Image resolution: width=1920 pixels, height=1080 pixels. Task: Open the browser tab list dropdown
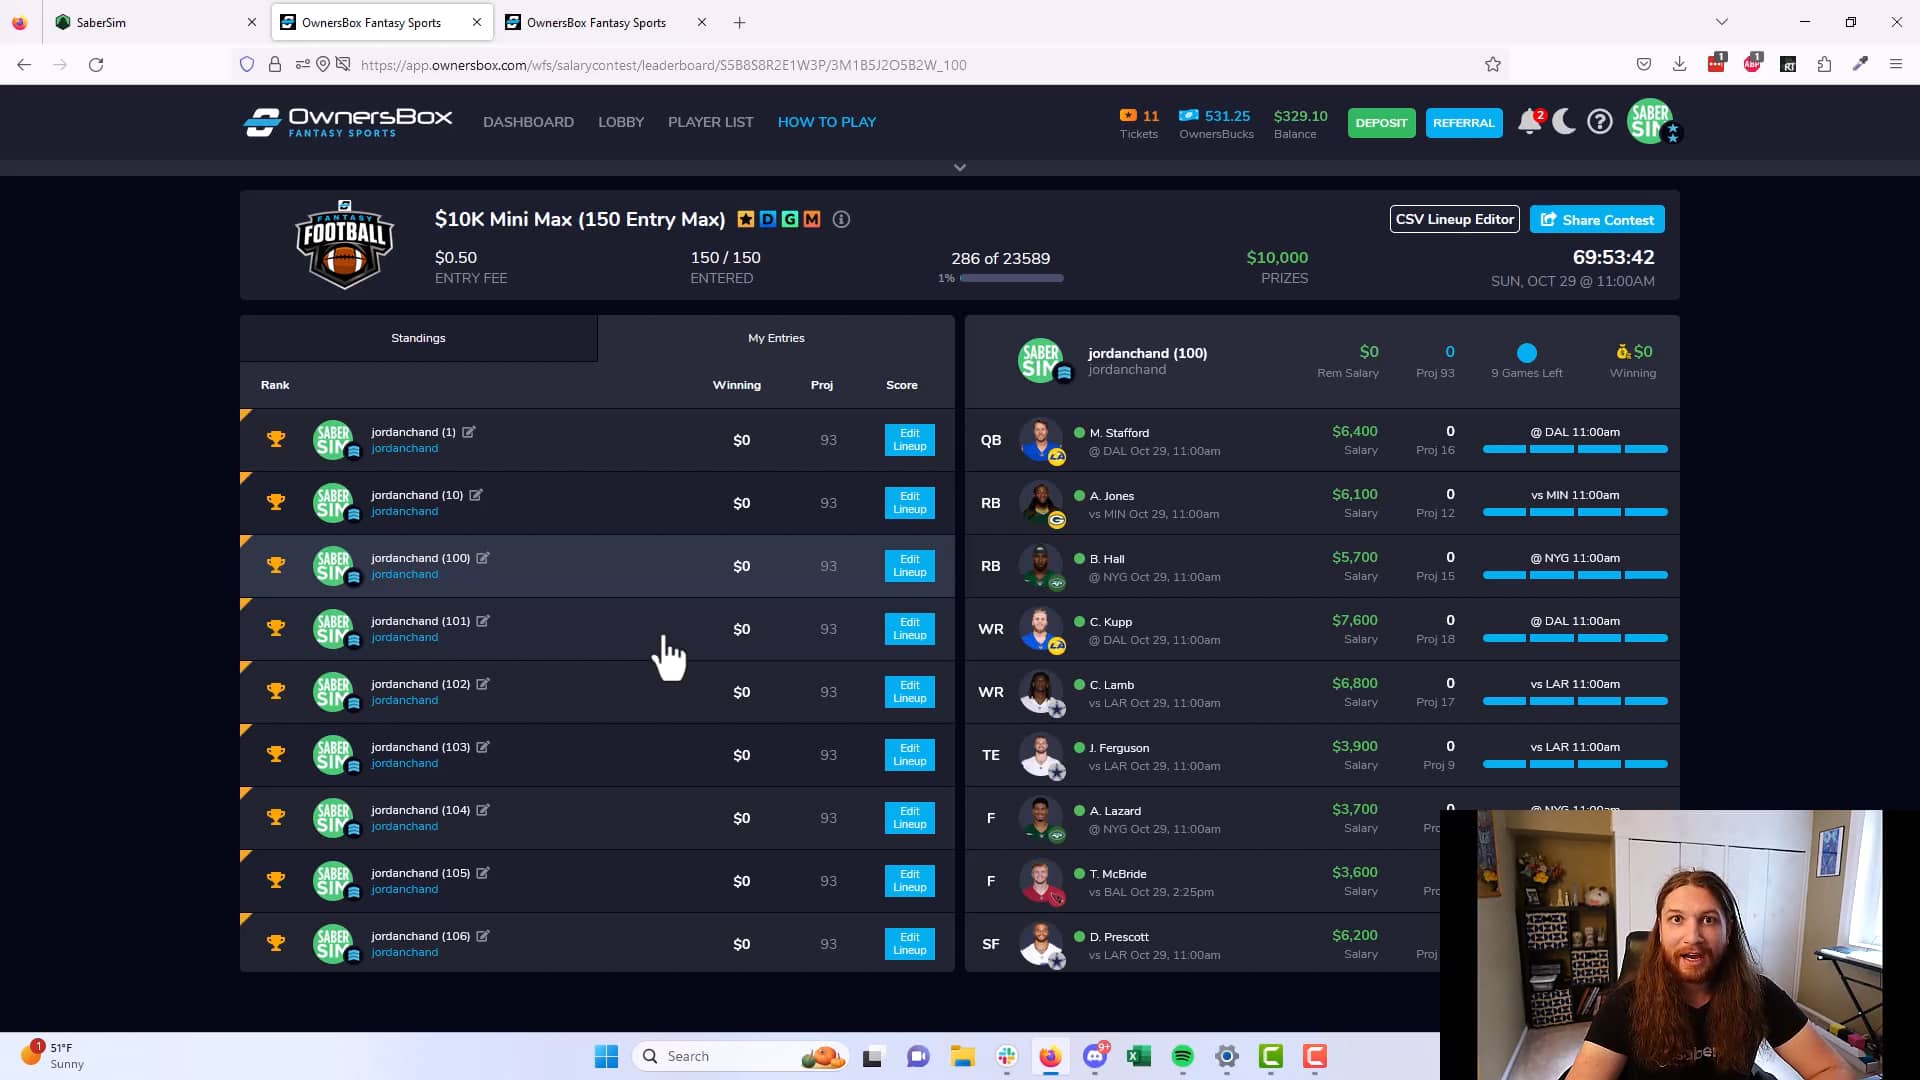(x=1719, y=21)
